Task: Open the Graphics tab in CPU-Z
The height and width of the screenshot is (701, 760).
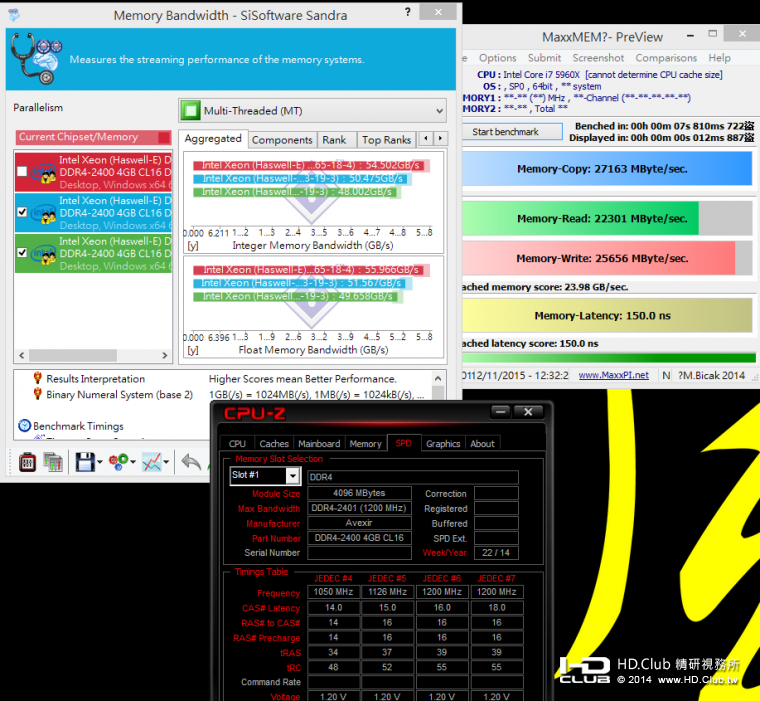Action: [x=443, y=444]
